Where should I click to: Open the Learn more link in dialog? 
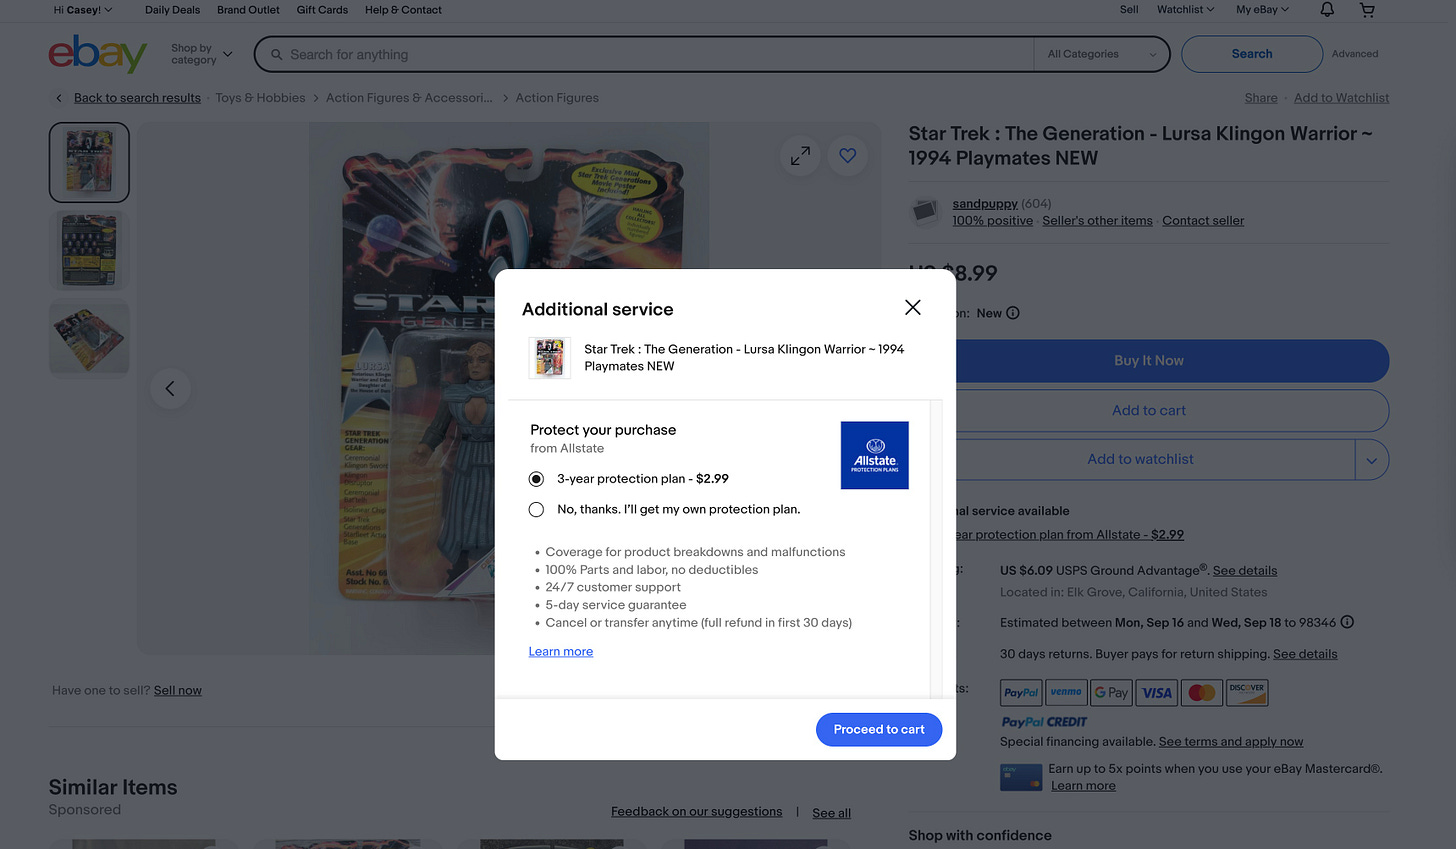pos(560,652)
